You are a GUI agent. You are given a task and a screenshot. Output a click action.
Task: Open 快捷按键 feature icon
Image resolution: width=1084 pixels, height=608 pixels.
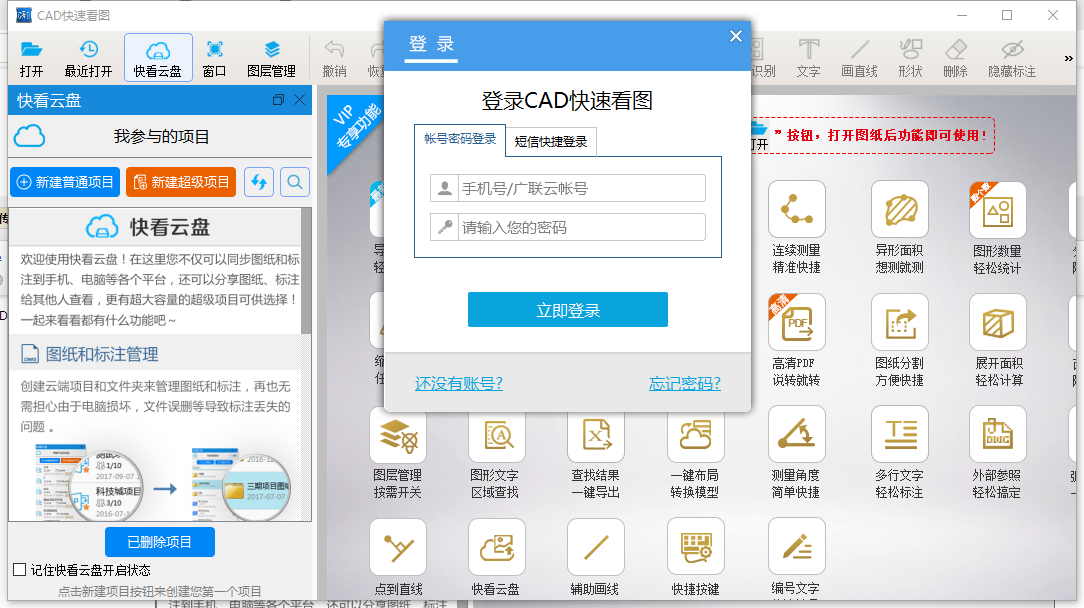pyautogui.click(x=695, y=547)
